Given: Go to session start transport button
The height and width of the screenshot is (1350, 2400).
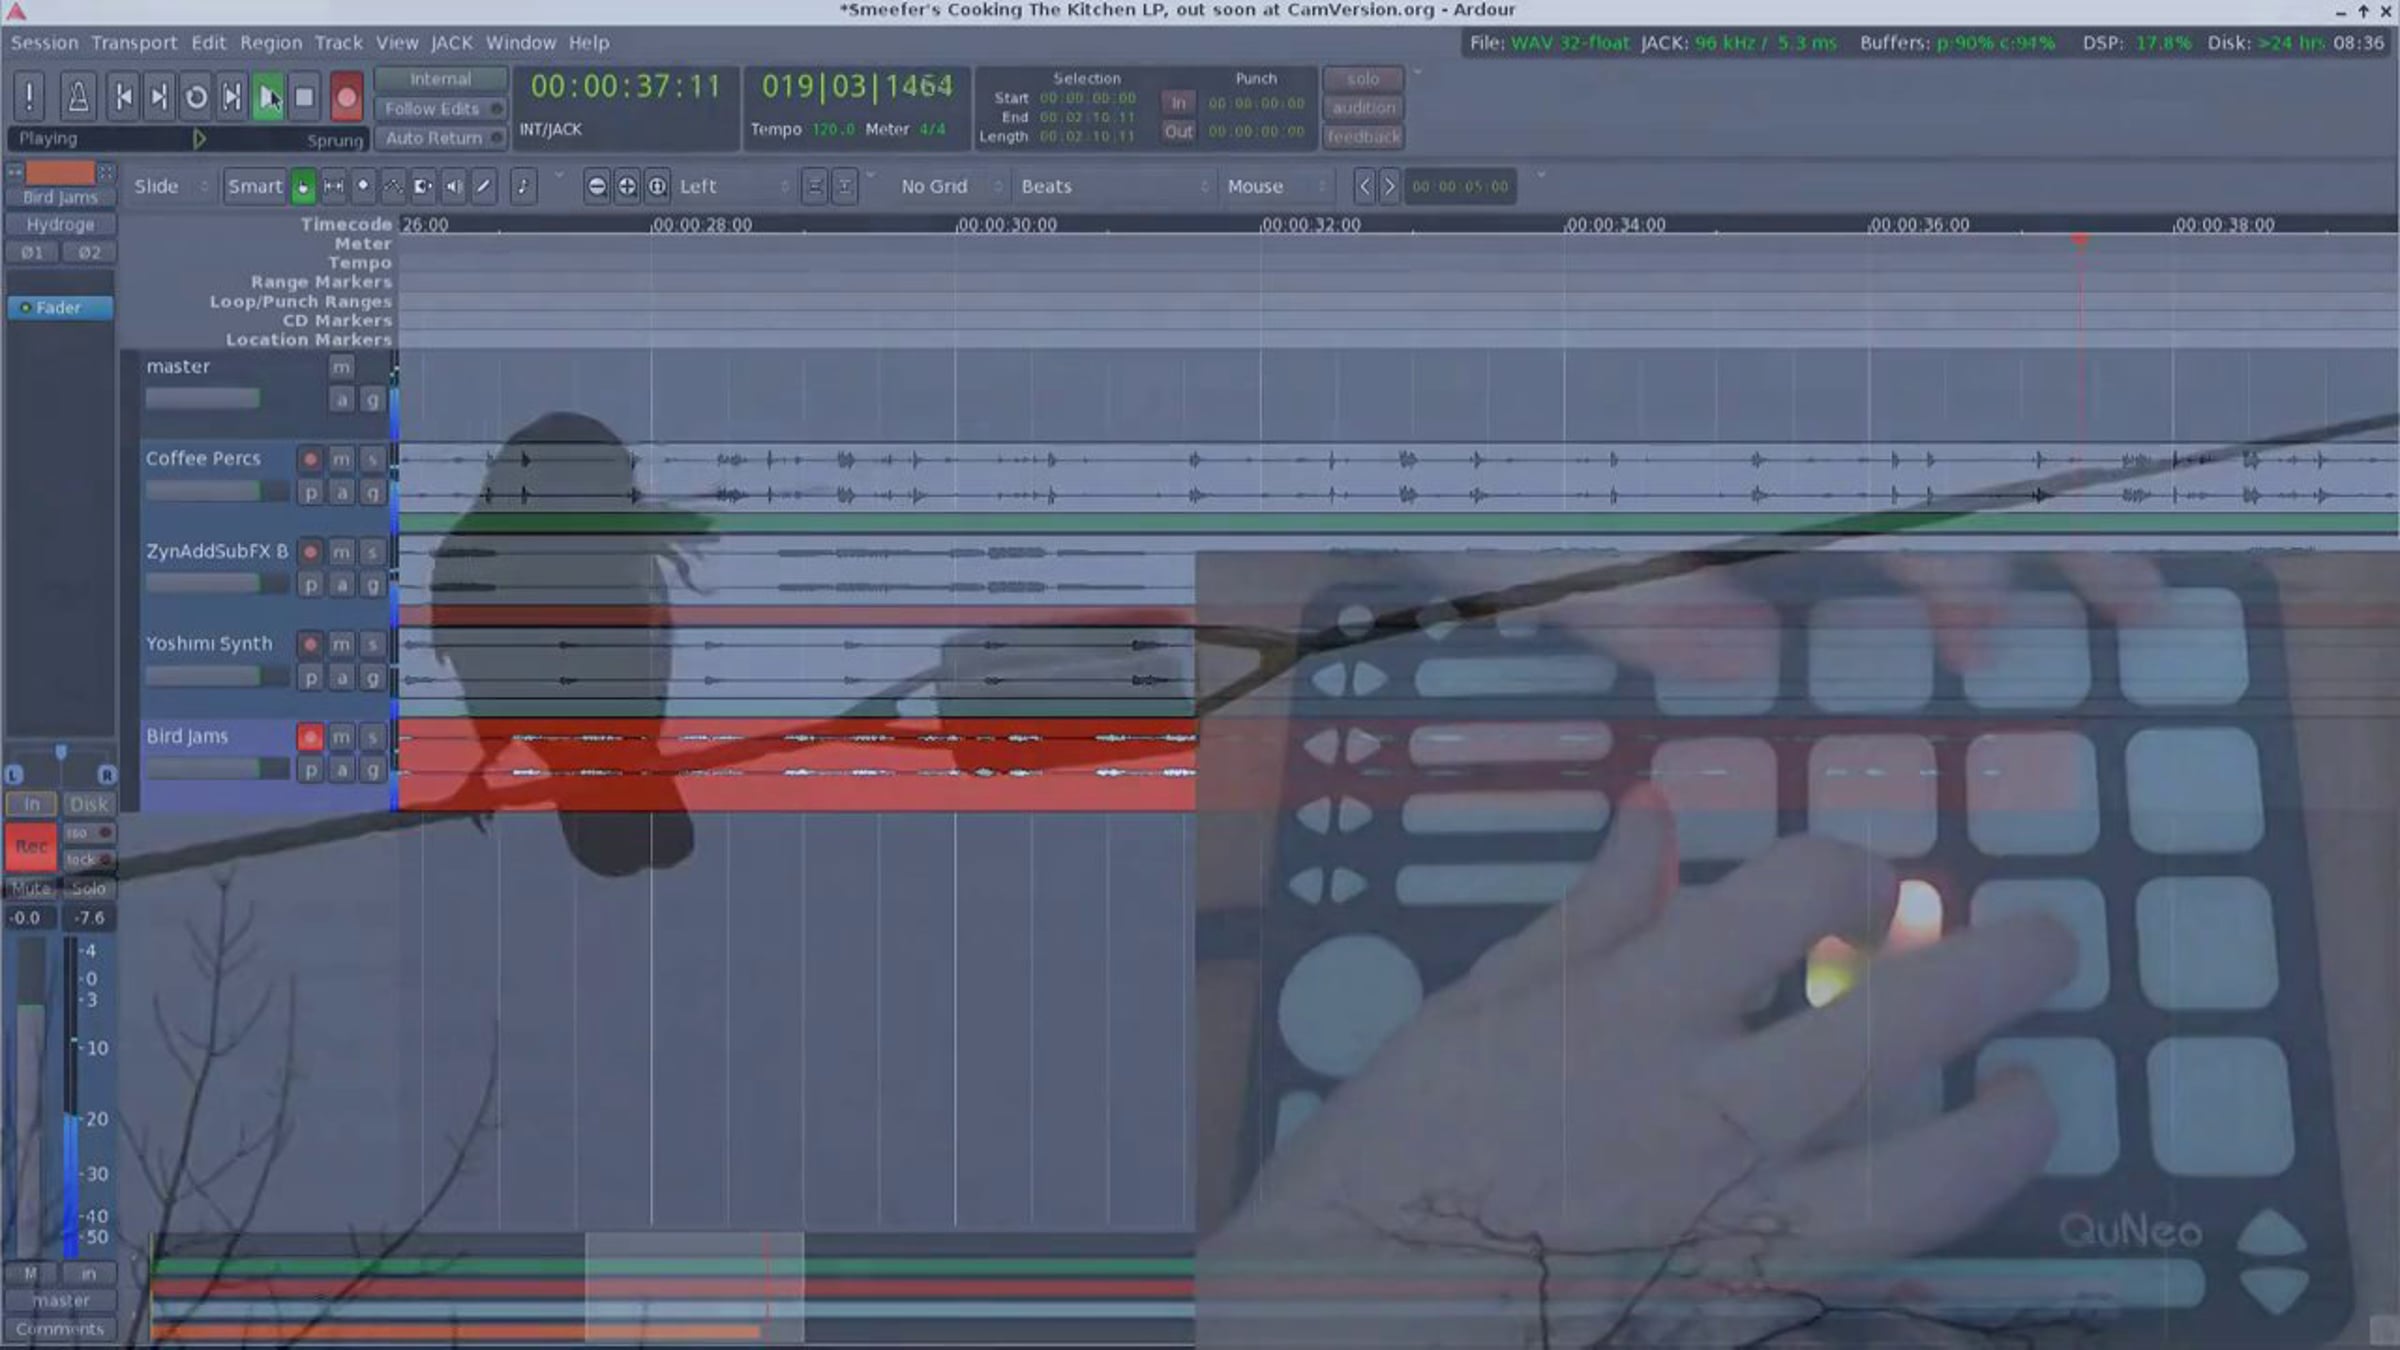Looking at the screenshot, I should [x=123, y=97].
